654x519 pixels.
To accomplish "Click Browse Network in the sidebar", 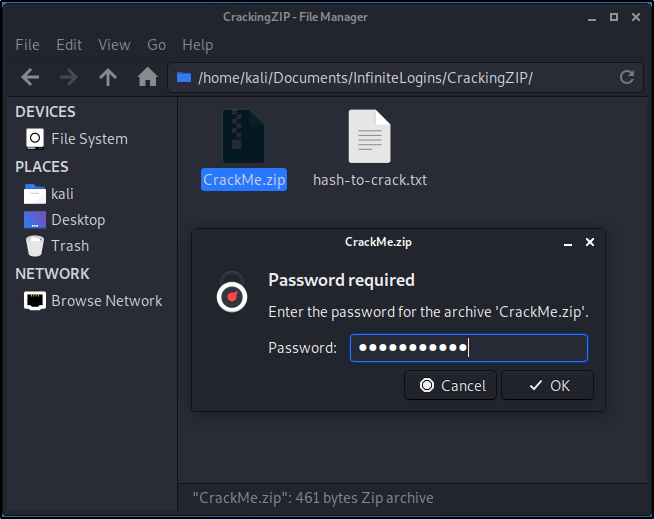I will tap(106, 301).
